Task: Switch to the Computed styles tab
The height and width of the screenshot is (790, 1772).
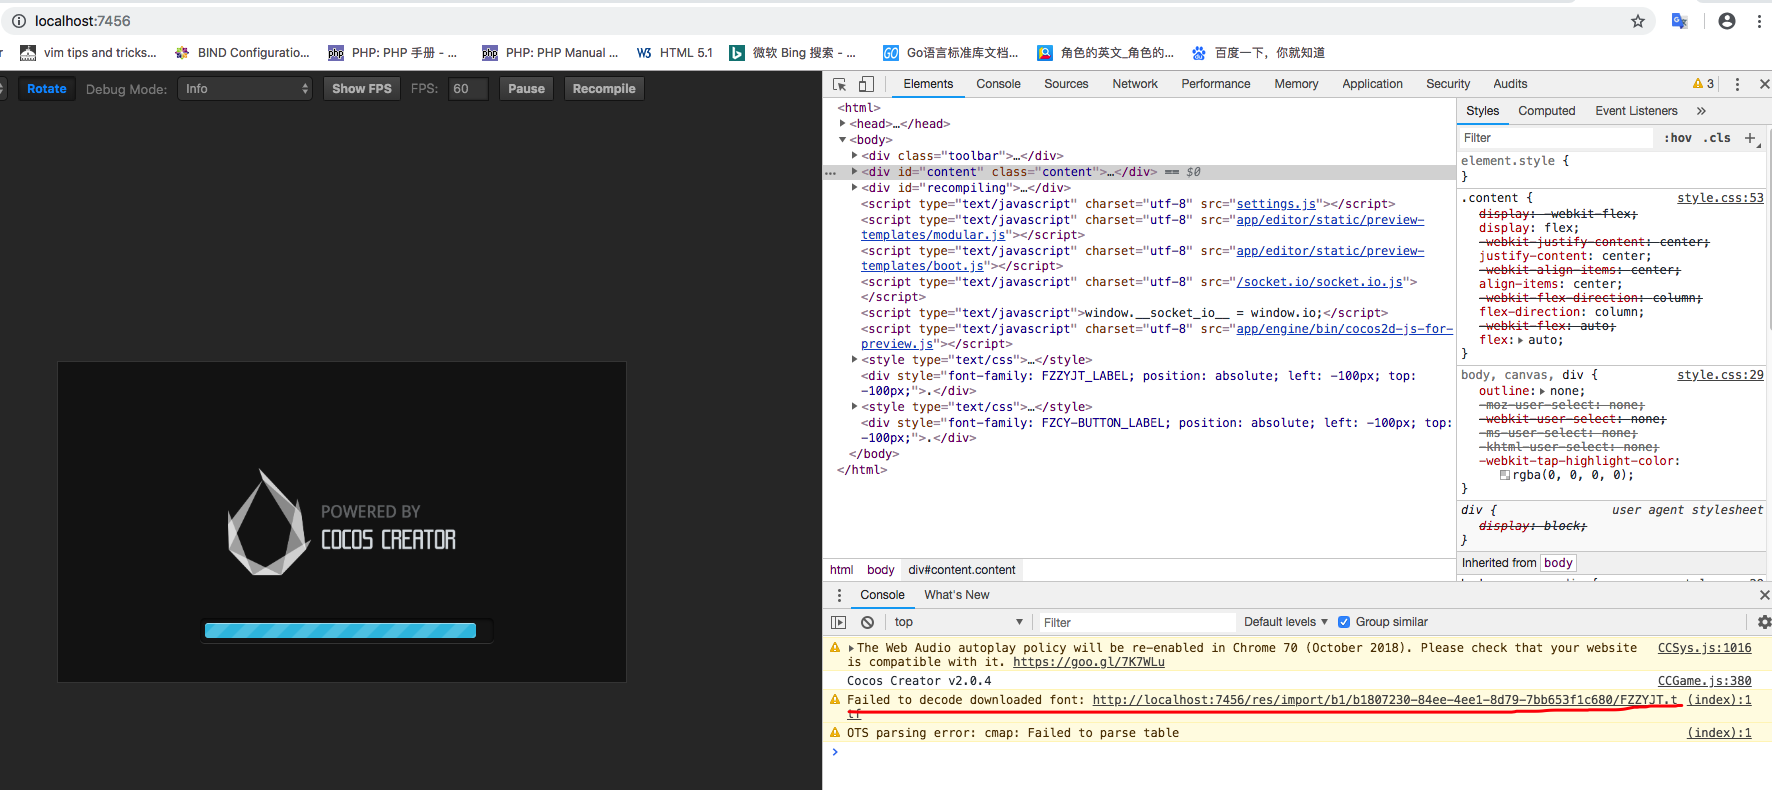Action: [1546, 111]
